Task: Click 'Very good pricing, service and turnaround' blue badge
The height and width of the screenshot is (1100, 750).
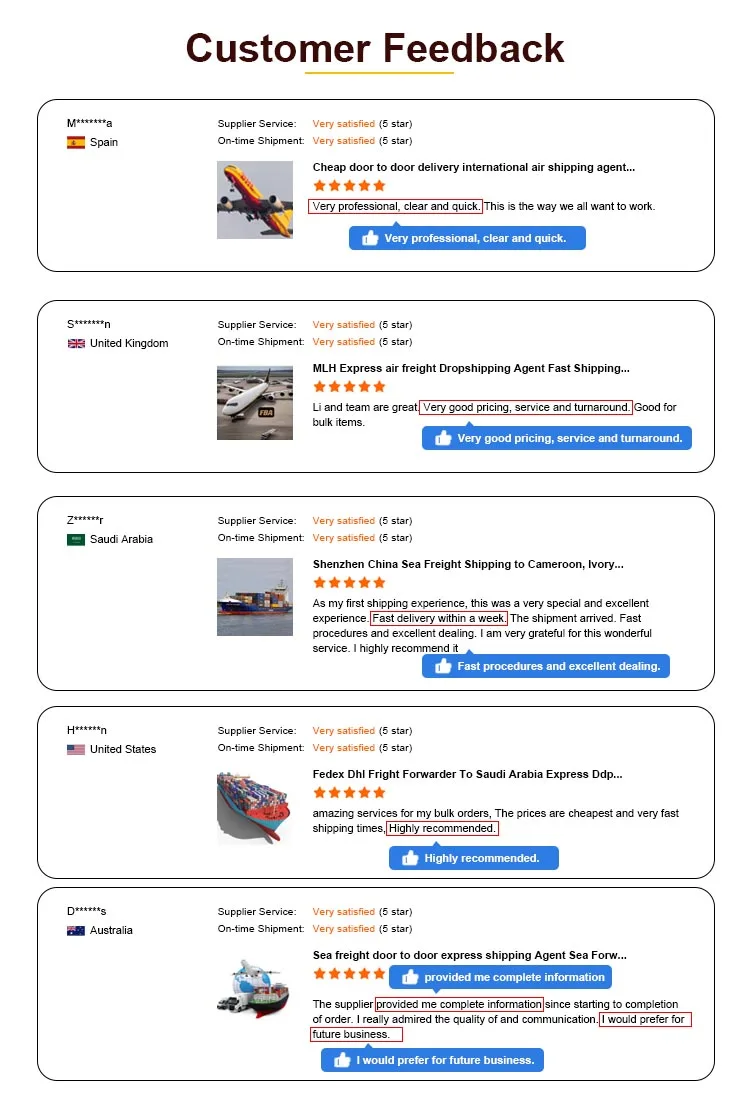Action: click(x=557, y=438)
